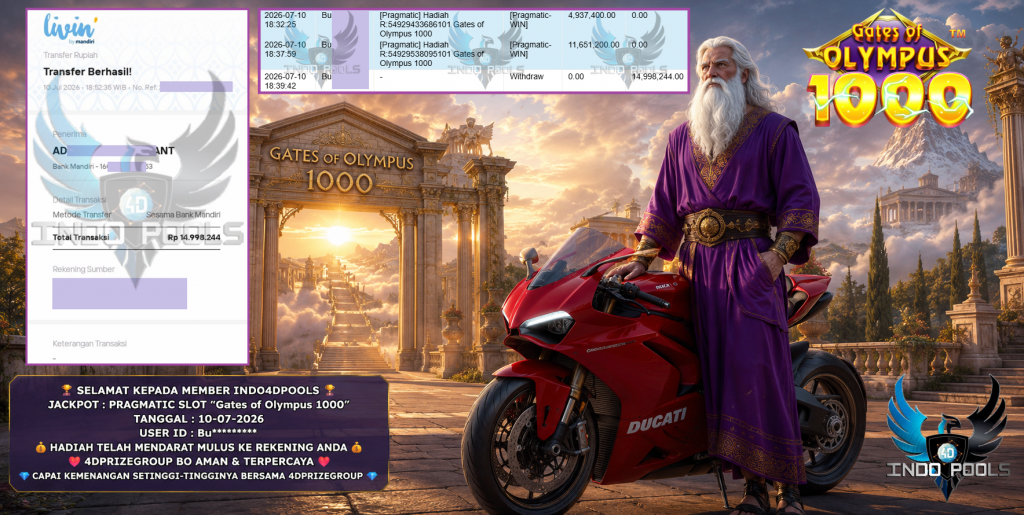Select the 'Metode Transfer' label
This screenshot has height=515, width=1024.
[82, 215]
